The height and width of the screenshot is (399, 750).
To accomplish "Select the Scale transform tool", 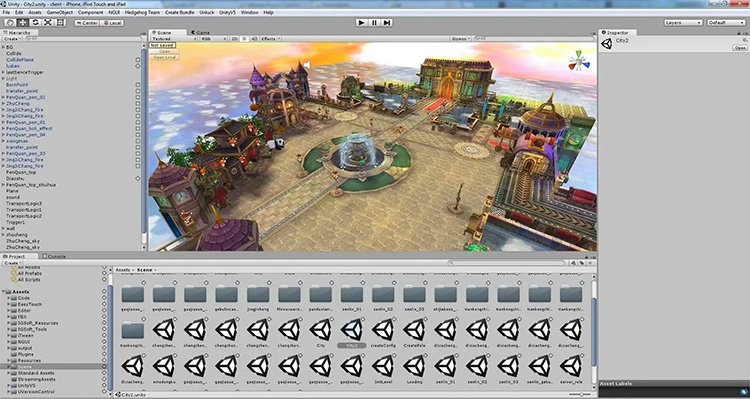I will tap(48, 22).
